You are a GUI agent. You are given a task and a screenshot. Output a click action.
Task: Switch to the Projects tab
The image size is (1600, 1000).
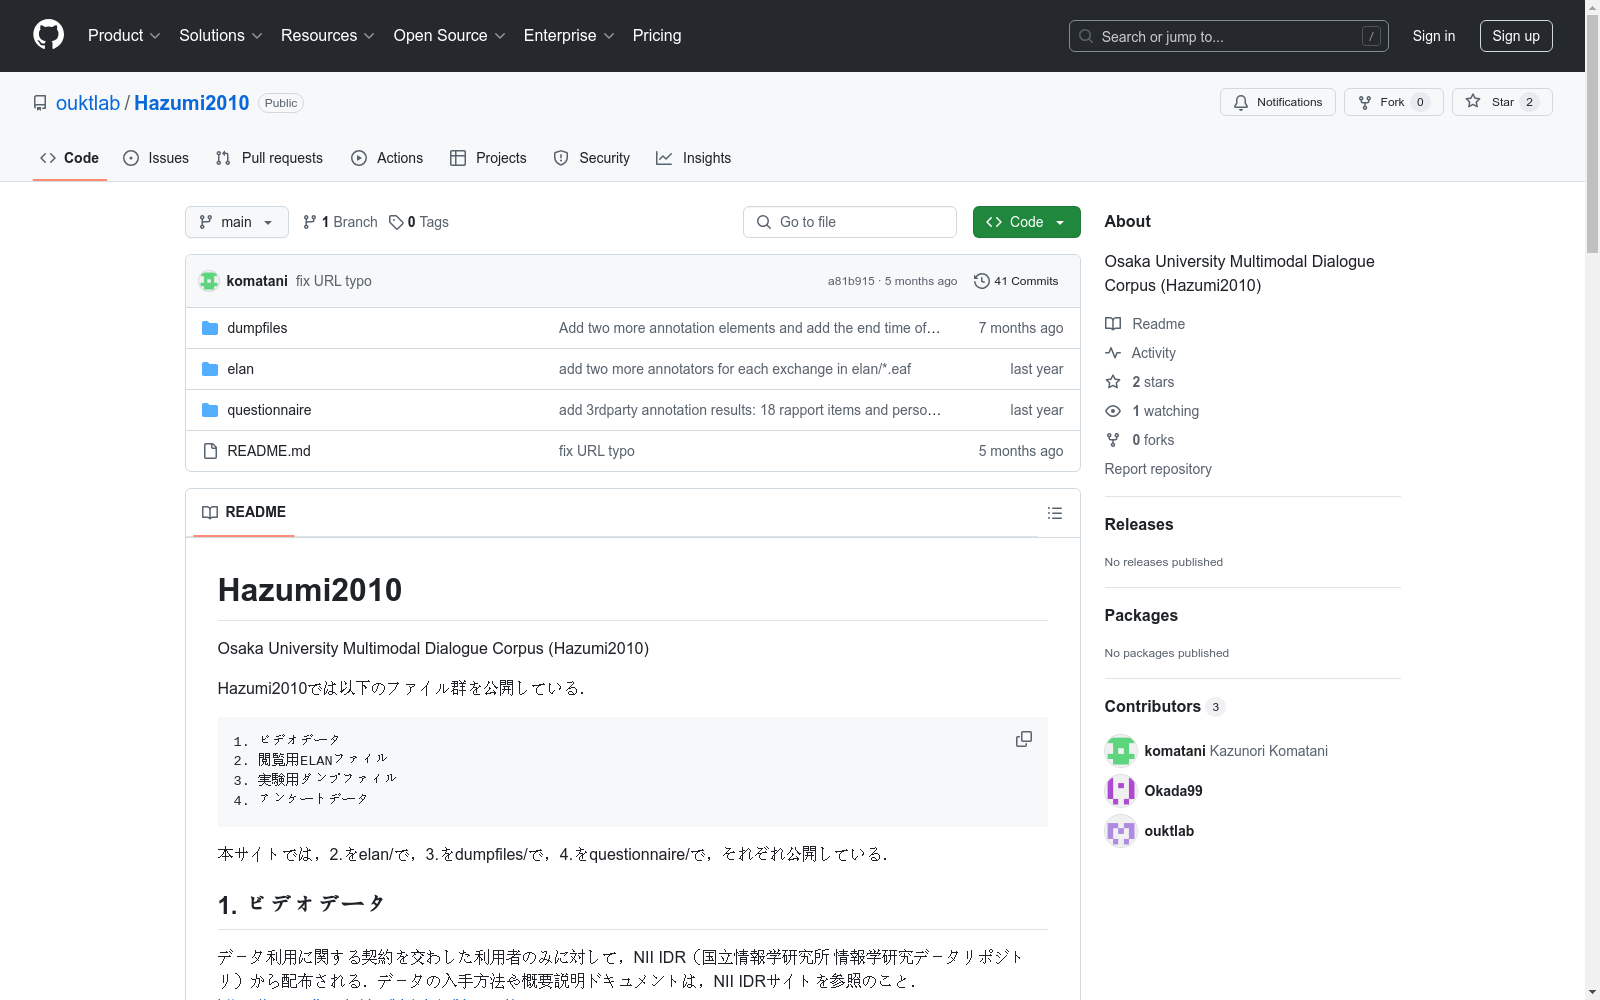[488, 158]
